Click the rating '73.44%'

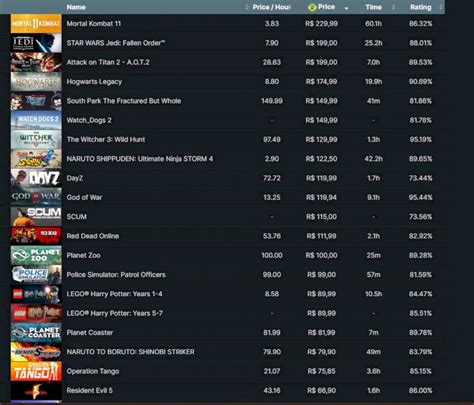point(421,178)
